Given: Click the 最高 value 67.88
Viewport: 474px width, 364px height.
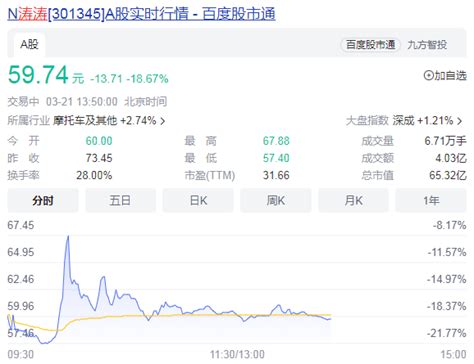Looking at the screenshot, I should pyautogui.click(x=276, y=141).
